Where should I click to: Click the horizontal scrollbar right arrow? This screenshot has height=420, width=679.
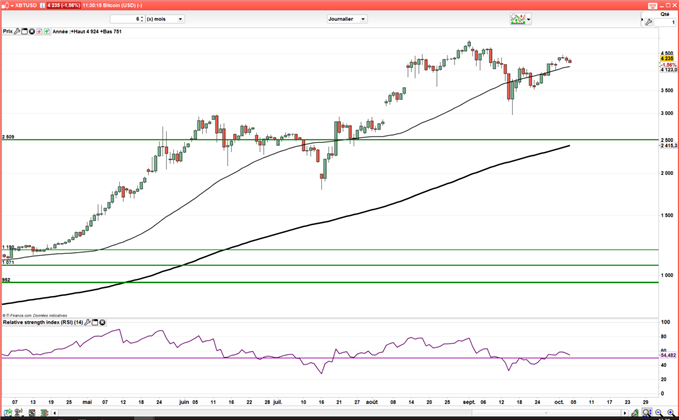coord(624,413)
